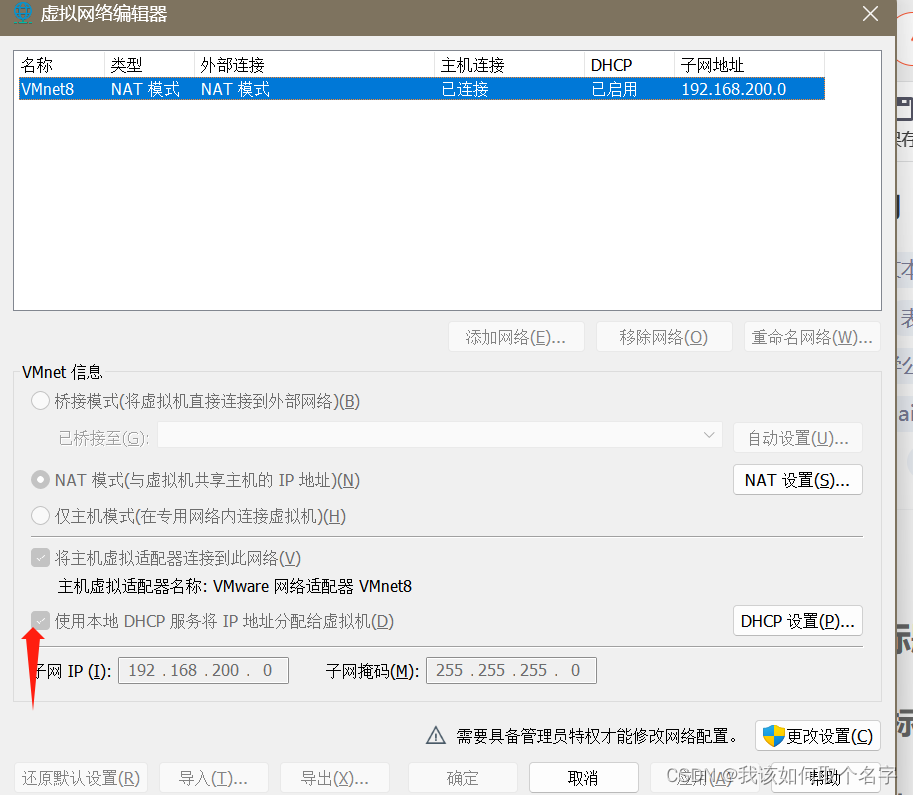The width and height of the screenshot is (913, 795).
Task: Select the 桥接模式 radio button
Action: [40, 401]
